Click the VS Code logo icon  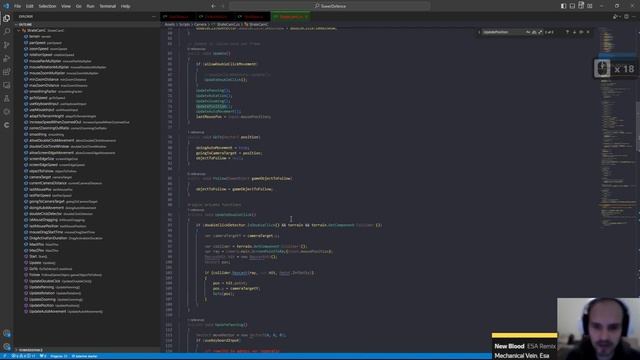point(6,6)
